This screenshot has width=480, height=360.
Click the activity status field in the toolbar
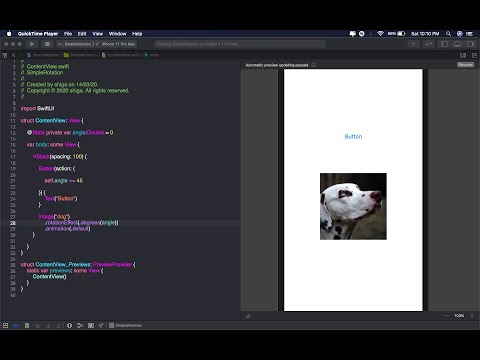240,44
